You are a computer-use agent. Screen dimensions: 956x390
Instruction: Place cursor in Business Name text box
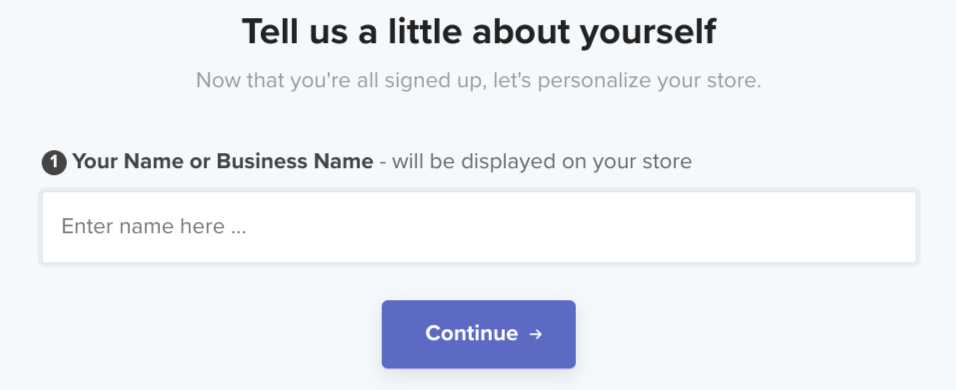pyautogui.click(x=479, y=227)
